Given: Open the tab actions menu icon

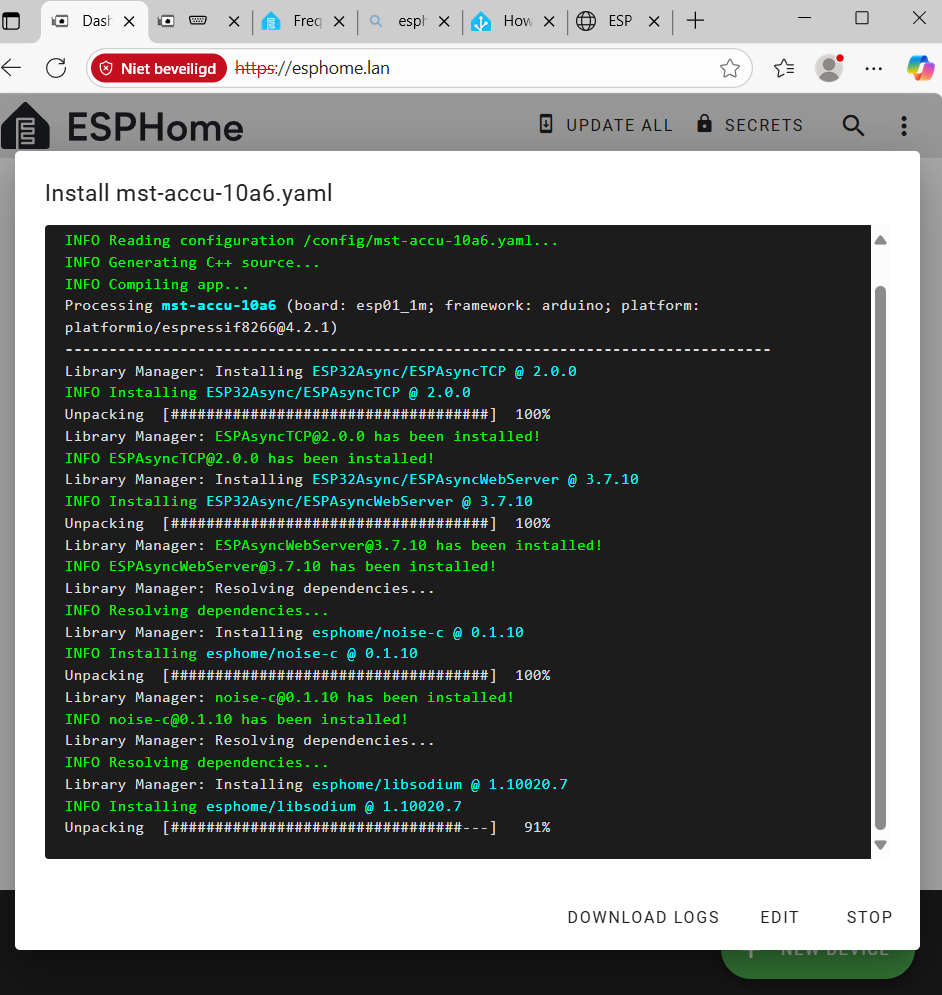Looking at the screenshot, I should click(x=11, y=21).
